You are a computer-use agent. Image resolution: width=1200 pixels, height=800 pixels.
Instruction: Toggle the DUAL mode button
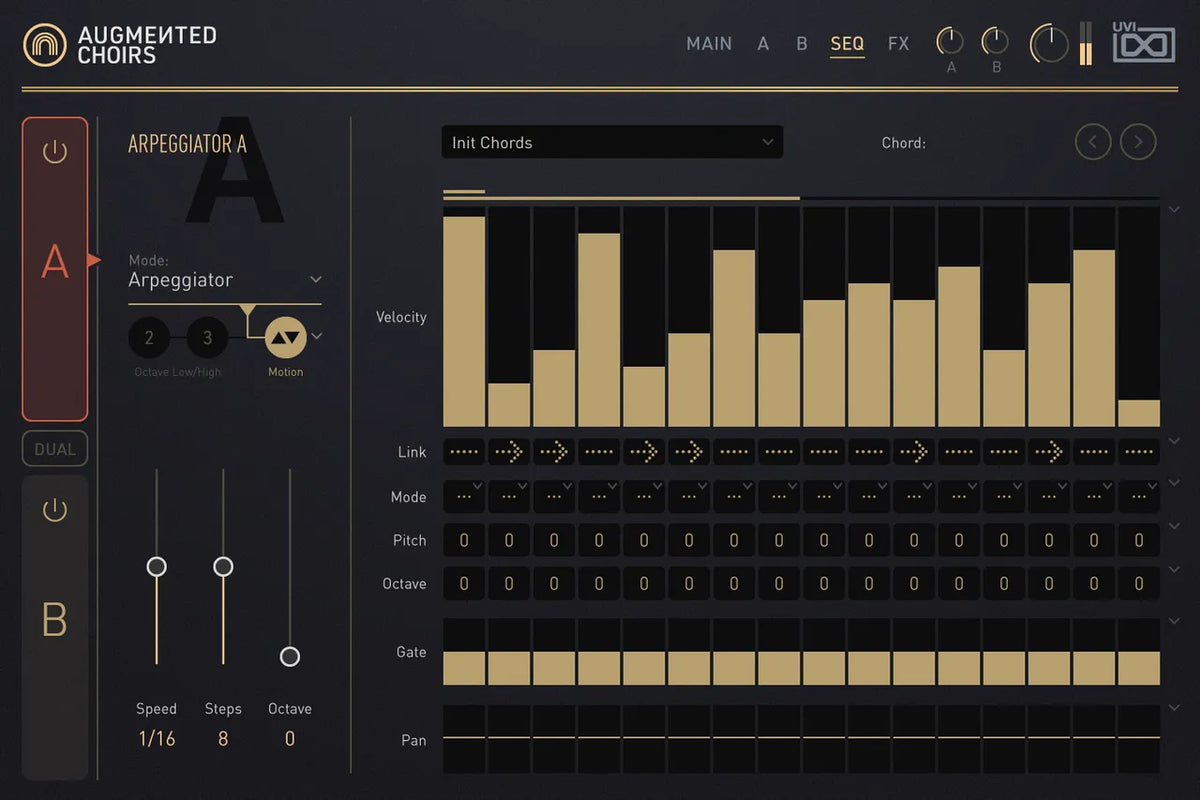point(55,449)
